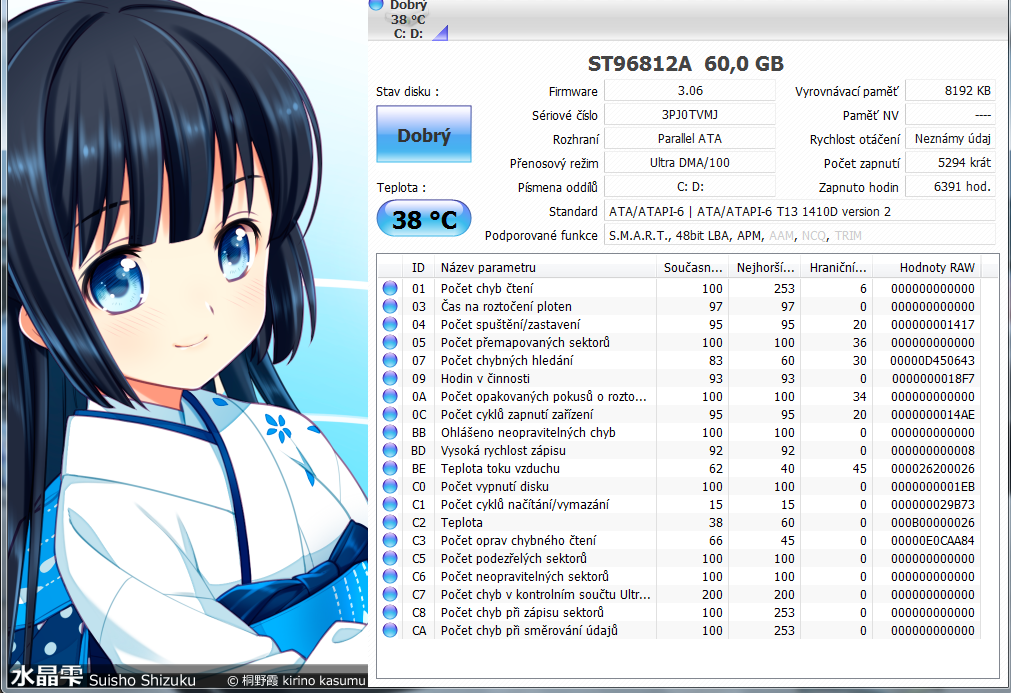
Task: Click the Rozhraní field Parallel ATA
Action: (x=690, y=139)
